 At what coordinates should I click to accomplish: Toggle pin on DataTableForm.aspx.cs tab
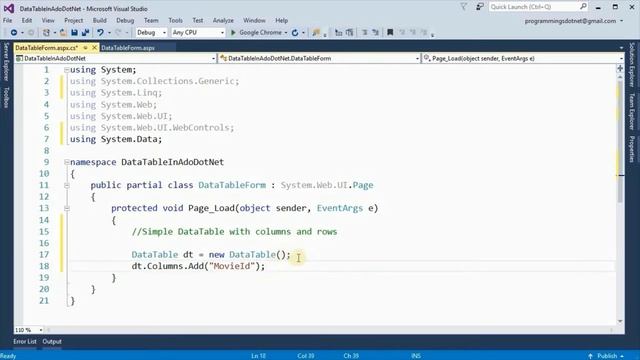pos(85,48)
